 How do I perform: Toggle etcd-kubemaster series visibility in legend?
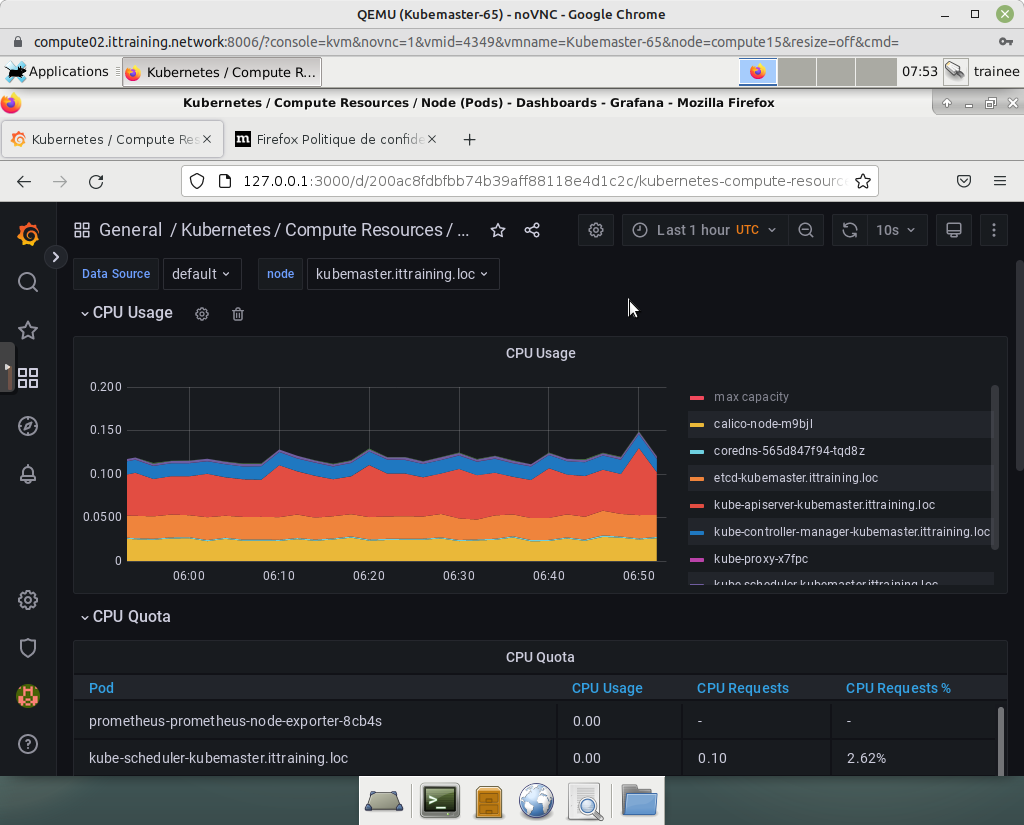coord(795,478)
